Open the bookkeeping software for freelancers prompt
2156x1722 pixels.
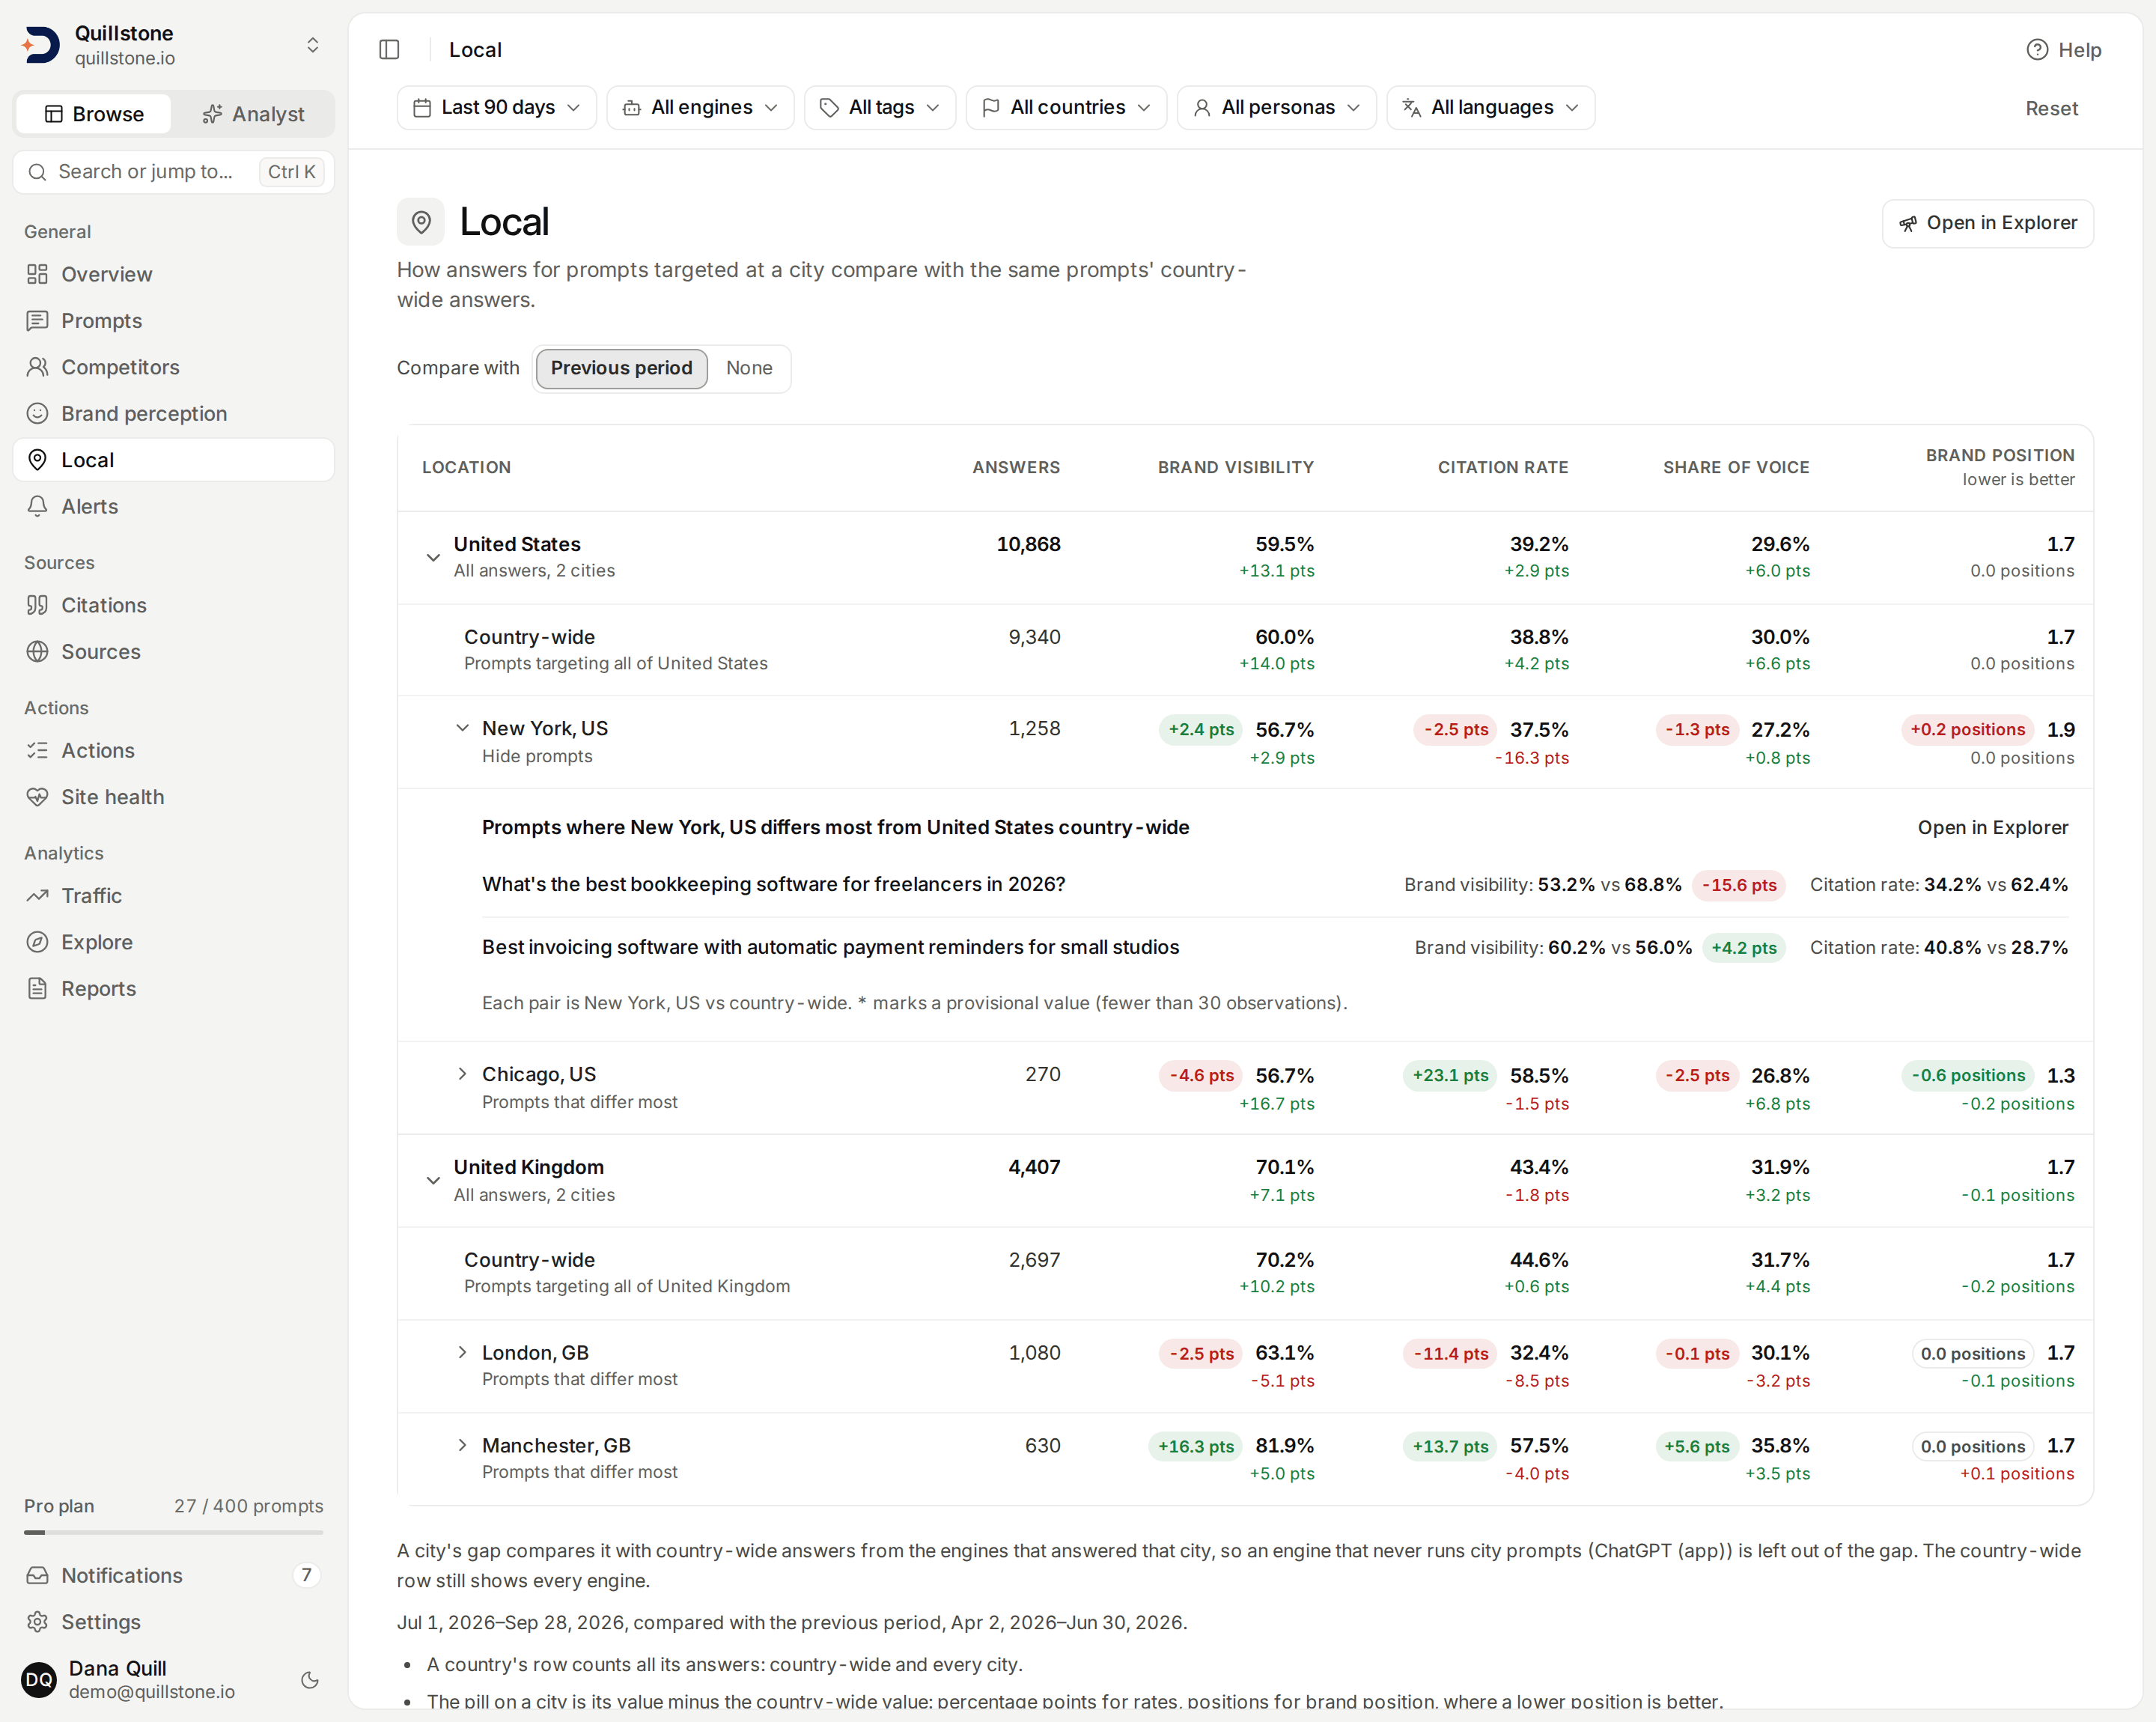point(773,884)
